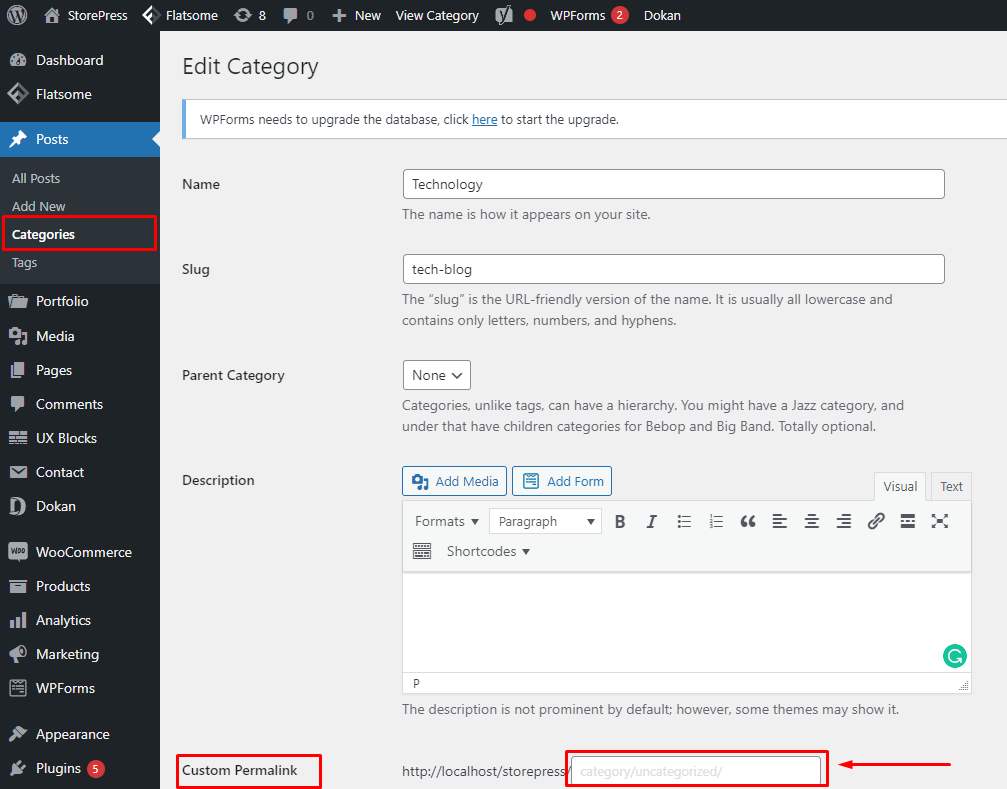Click the plus New icon
Screen dimensions: 1007x789
pyautogui.click(x=339, y=15)
